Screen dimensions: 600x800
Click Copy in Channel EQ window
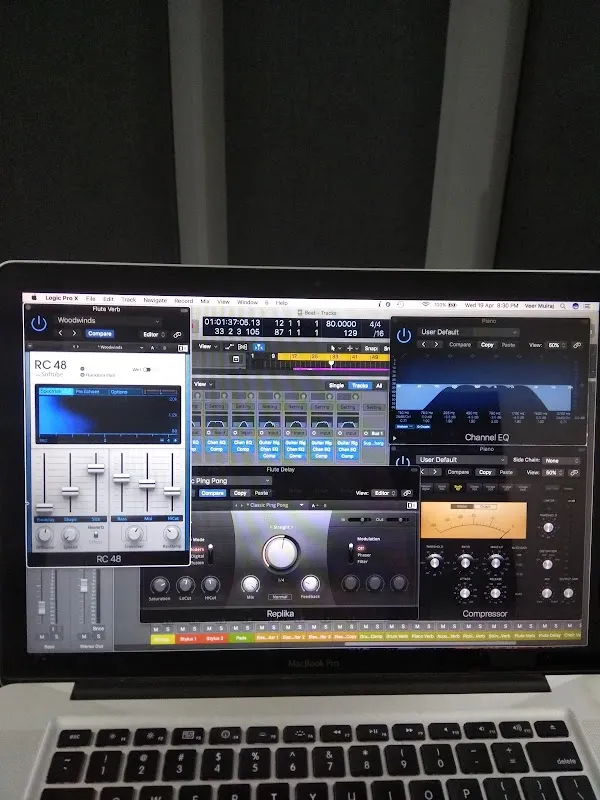pos(487,345)
